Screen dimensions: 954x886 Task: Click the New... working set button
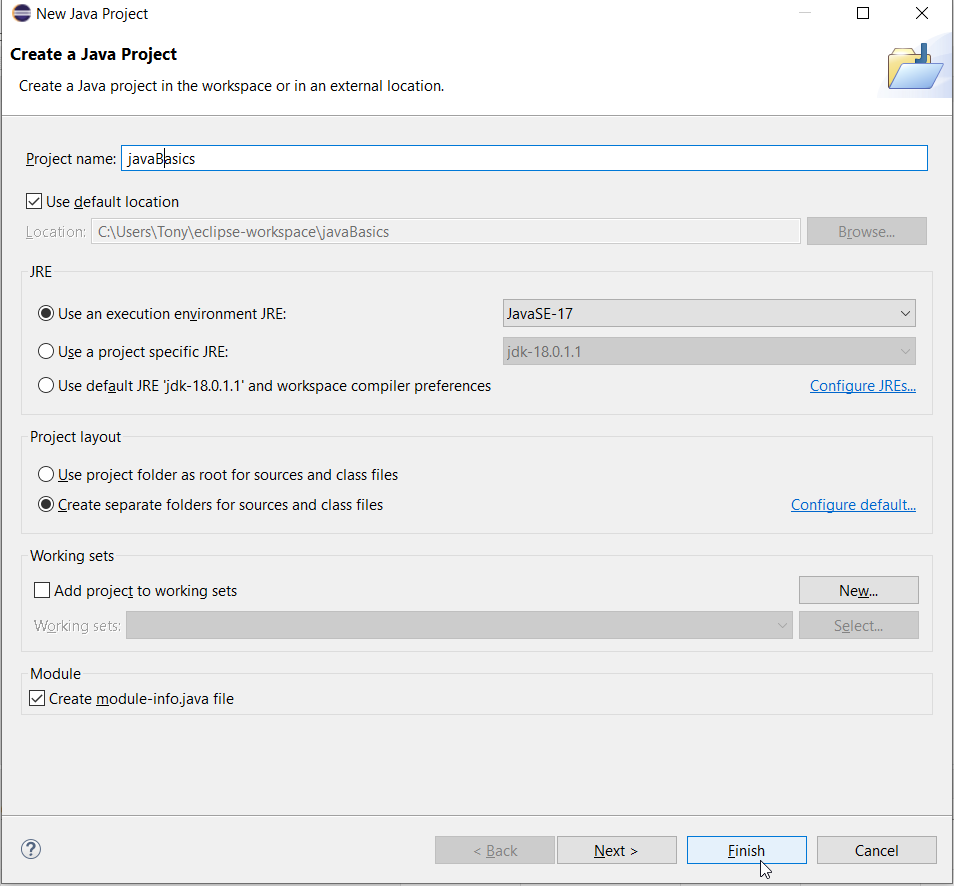tap(858, 590)
